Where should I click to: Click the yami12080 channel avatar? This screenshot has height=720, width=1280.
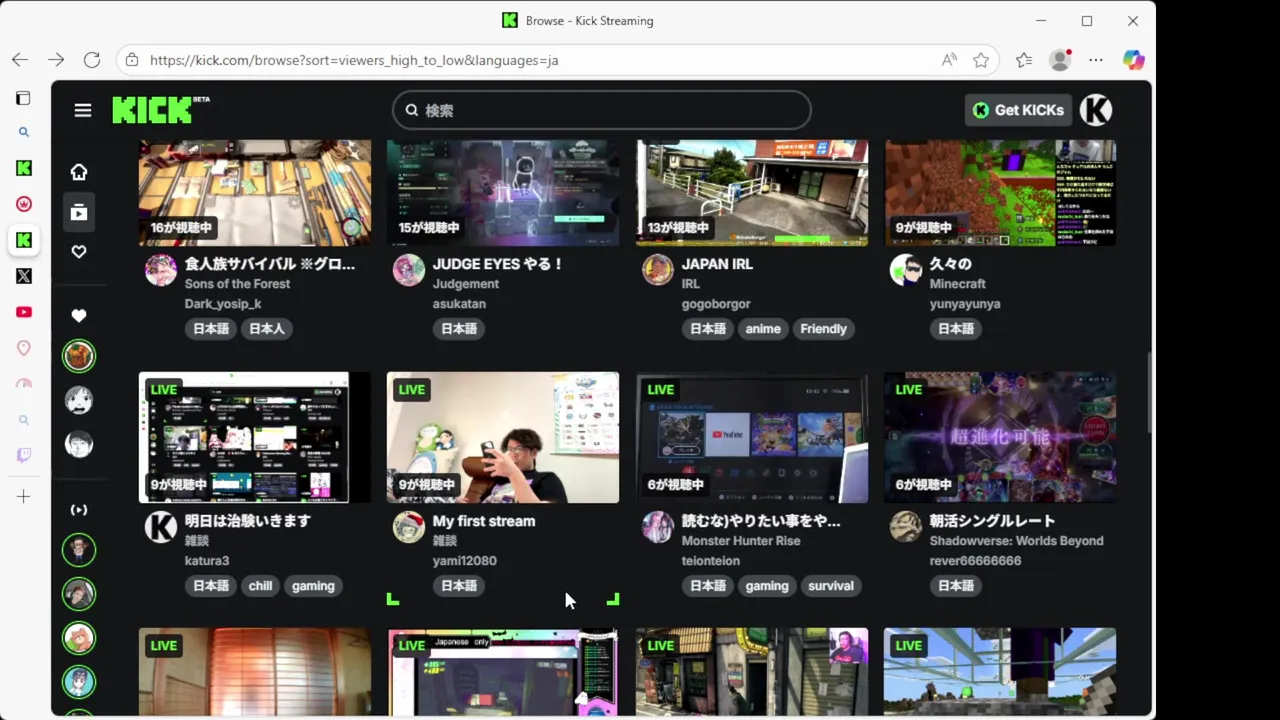[409, 527]
